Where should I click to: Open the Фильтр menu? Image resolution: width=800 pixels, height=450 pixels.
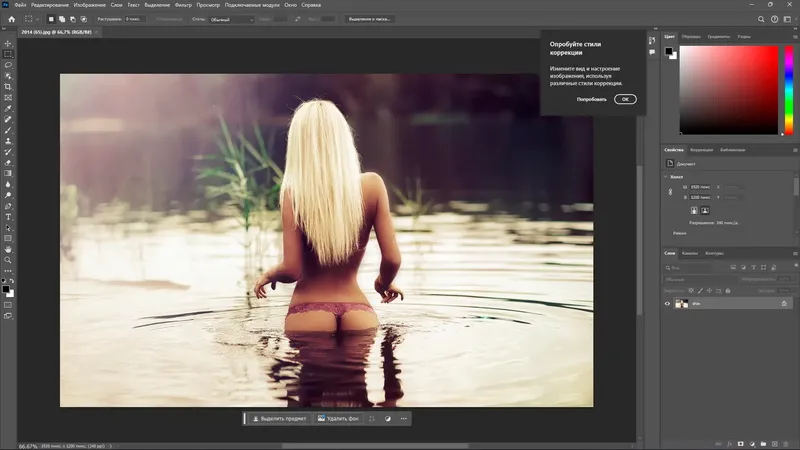click(183, 5)
